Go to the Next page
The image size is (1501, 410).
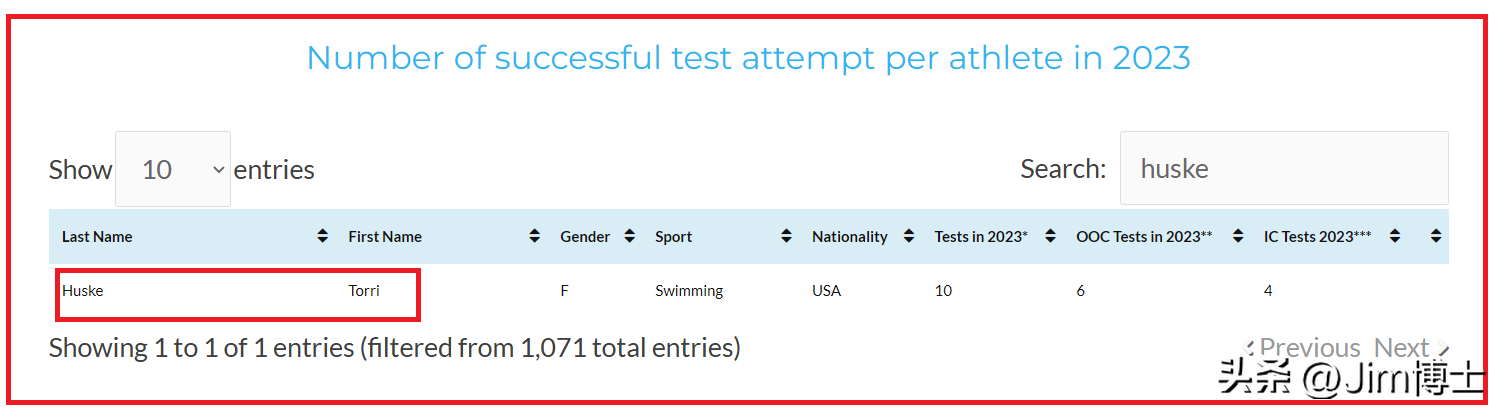[x=1402, y=348]
